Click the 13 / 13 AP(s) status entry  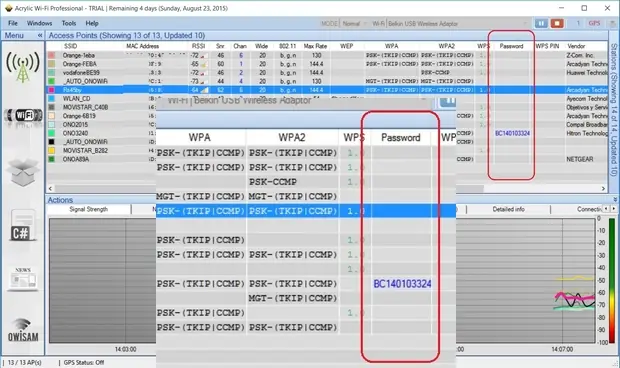(25, 362)
